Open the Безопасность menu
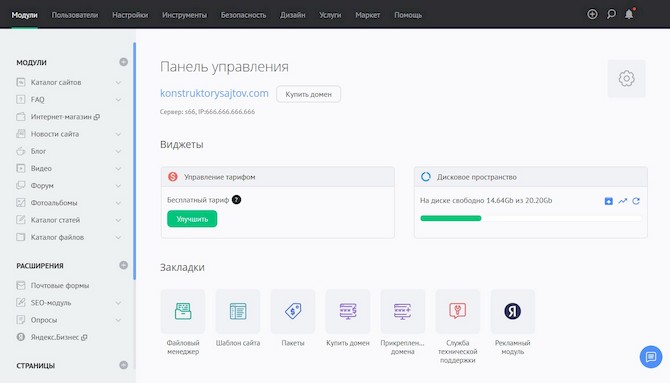This screenshot has height=383, width=670. click(243, 15)
